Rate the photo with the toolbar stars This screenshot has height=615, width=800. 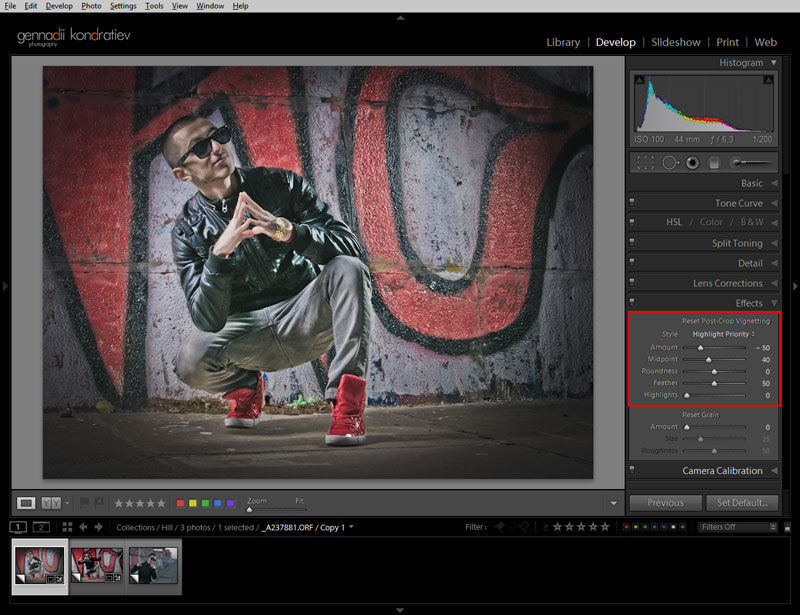(x=140, y=503)
